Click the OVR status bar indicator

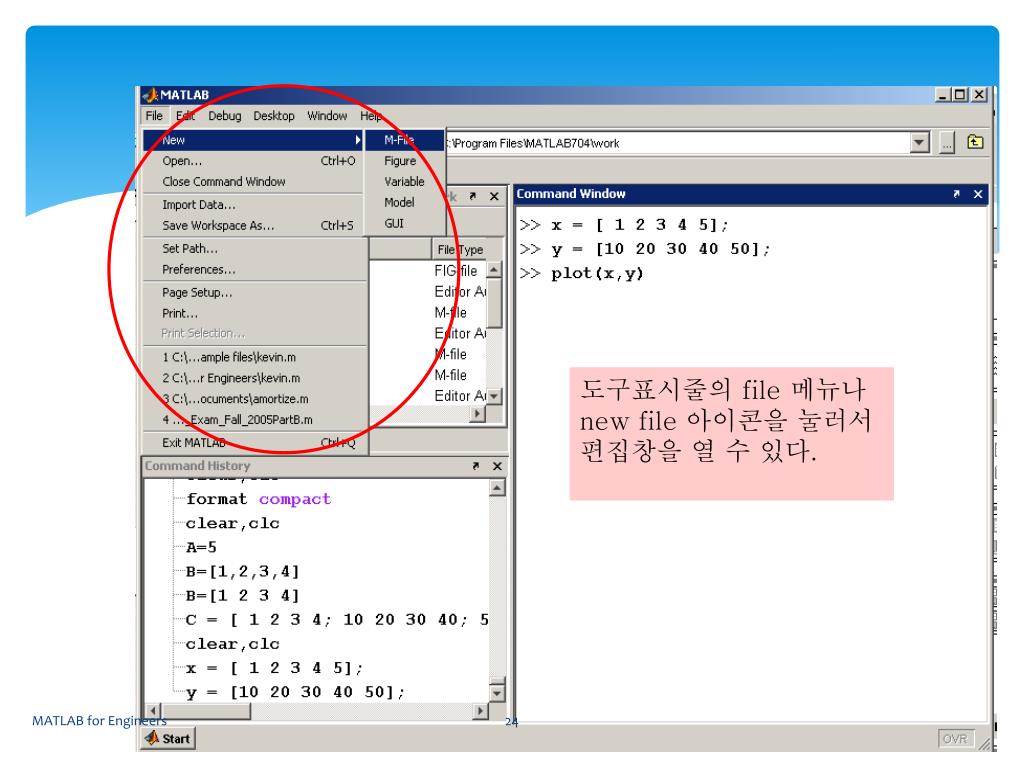[x=955, y=739]
